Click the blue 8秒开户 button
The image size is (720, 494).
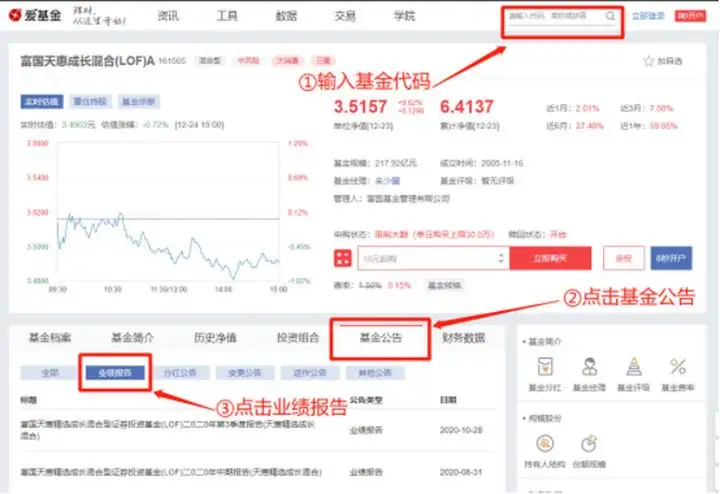click(x=671, y=258)
